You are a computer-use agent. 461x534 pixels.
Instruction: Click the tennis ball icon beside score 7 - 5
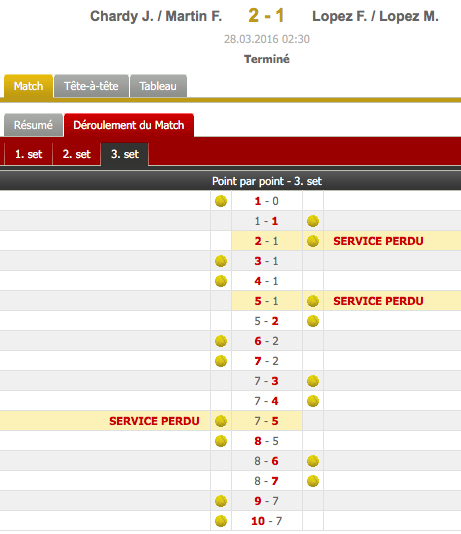coord(221,421)
